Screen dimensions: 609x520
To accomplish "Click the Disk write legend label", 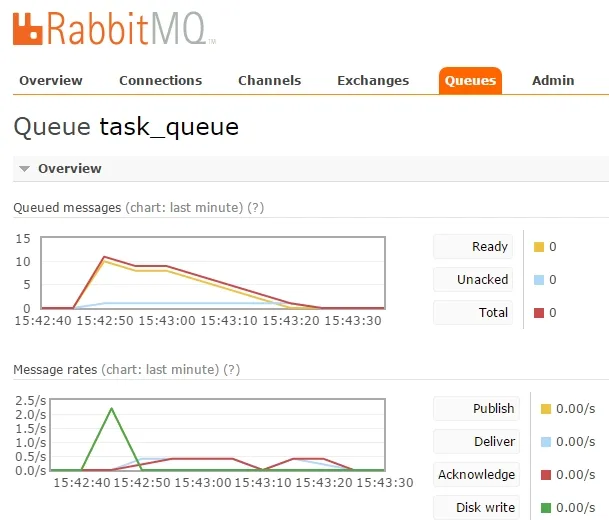I will [477, 507].
